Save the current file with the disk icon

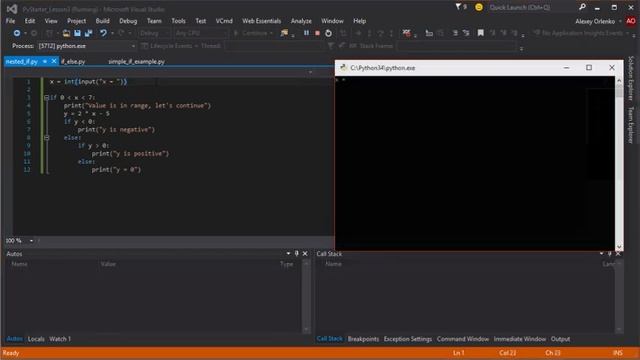pyautogui.click(x=77, y=33)
